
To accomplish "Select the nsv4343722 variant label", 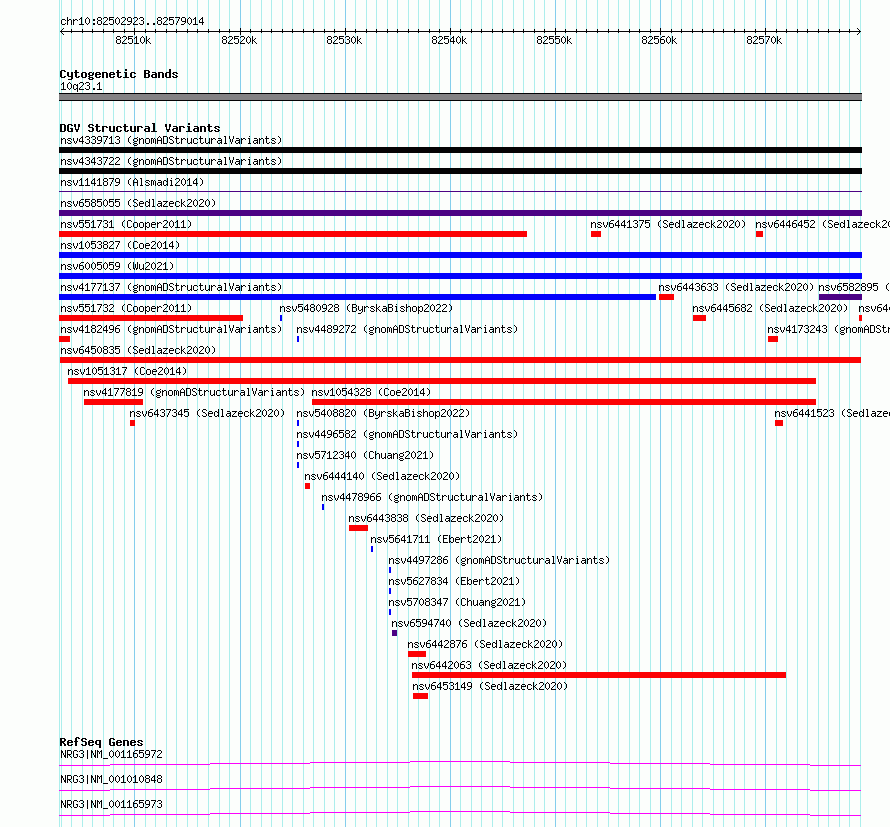I will tap(171, 161).
